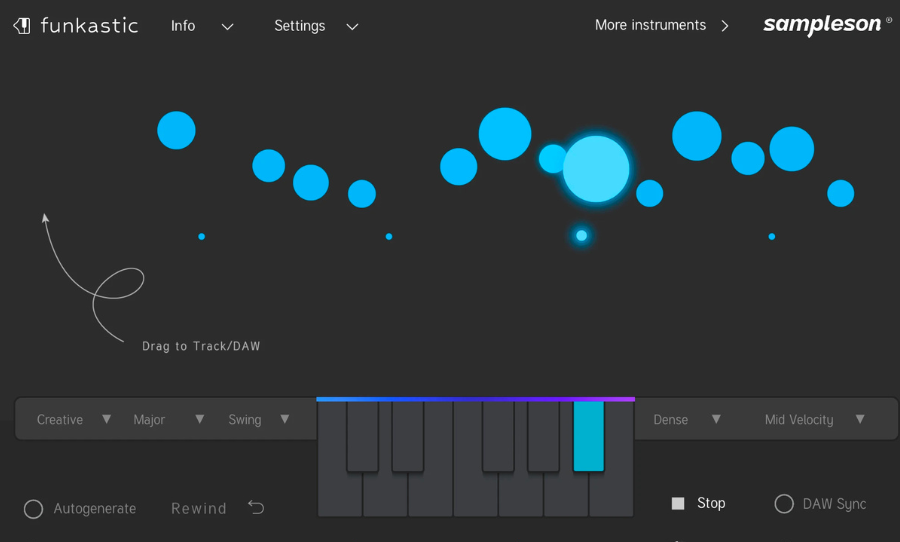Open the Swing dropdown
Viewport: 900px width, 542px height.
(x=258, y=420)
